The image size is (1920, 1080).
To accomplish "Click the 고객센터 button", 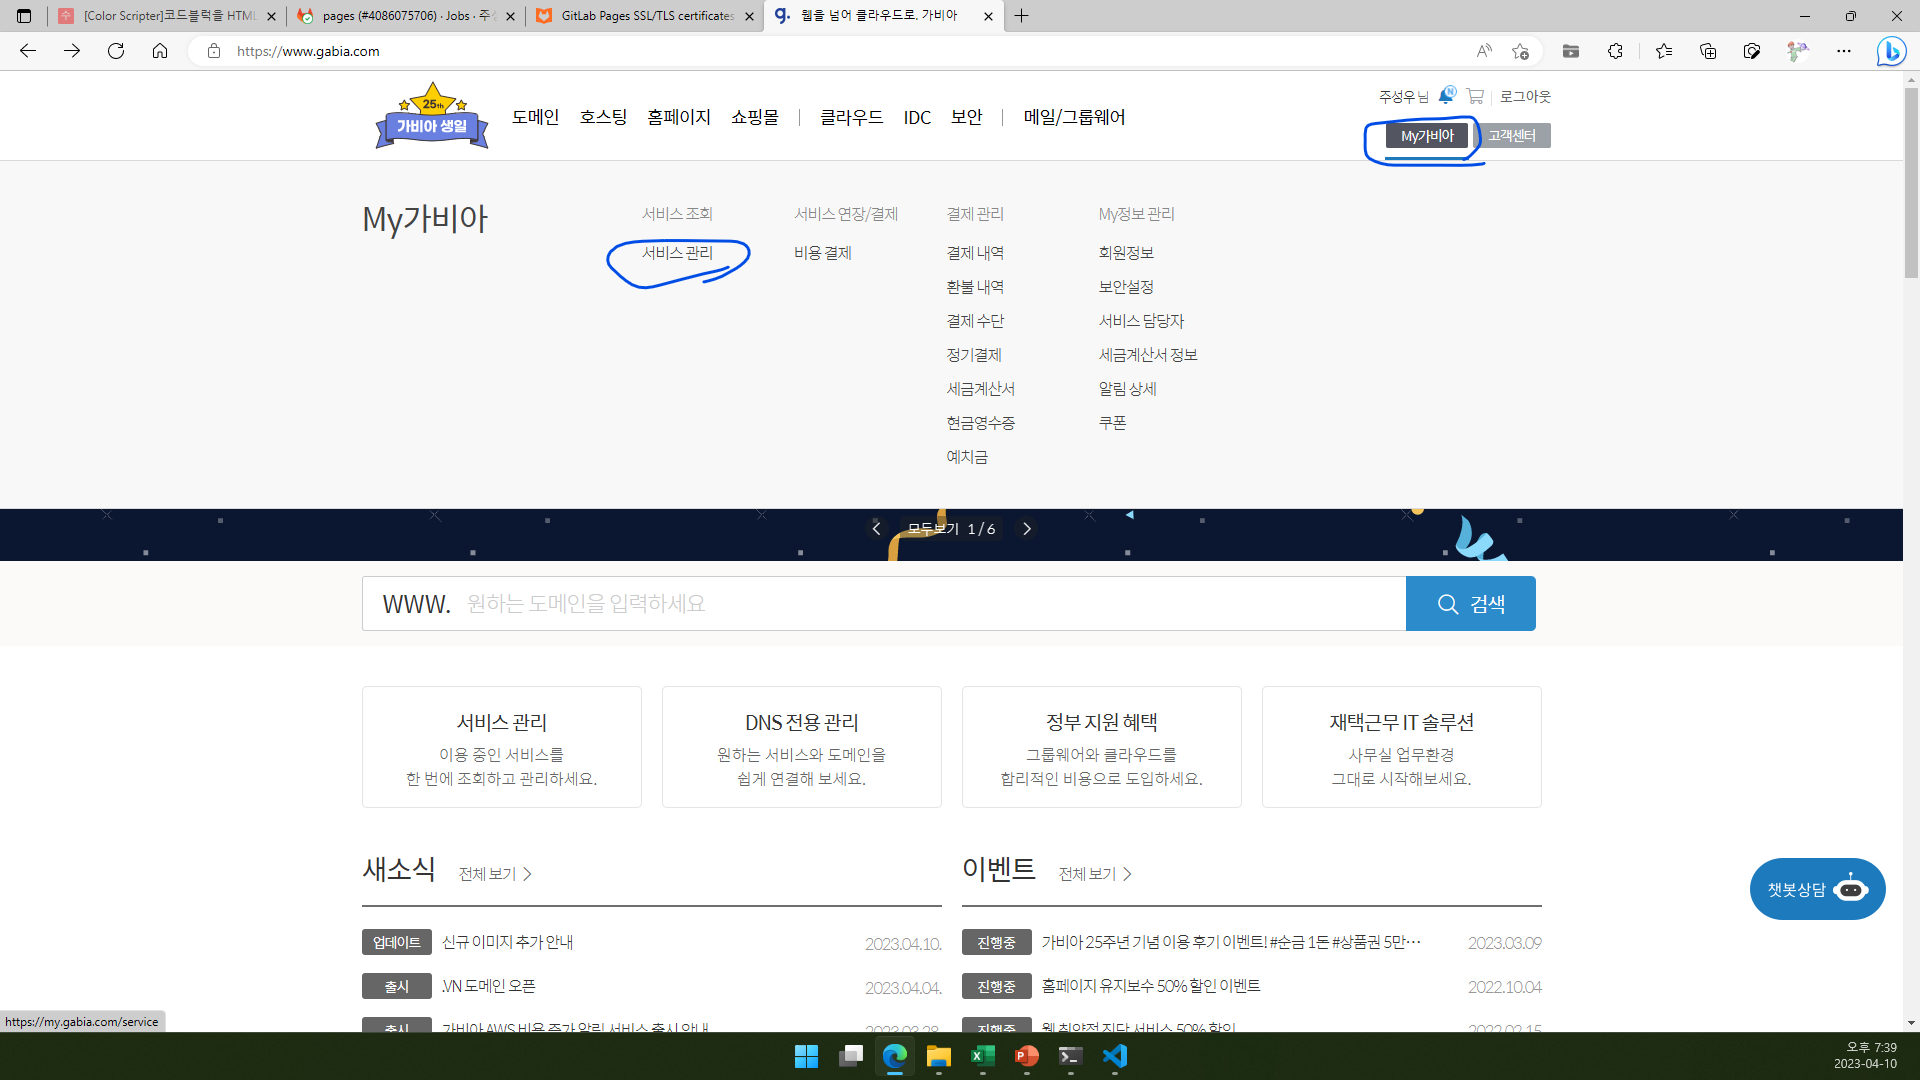I will 1512,136.
